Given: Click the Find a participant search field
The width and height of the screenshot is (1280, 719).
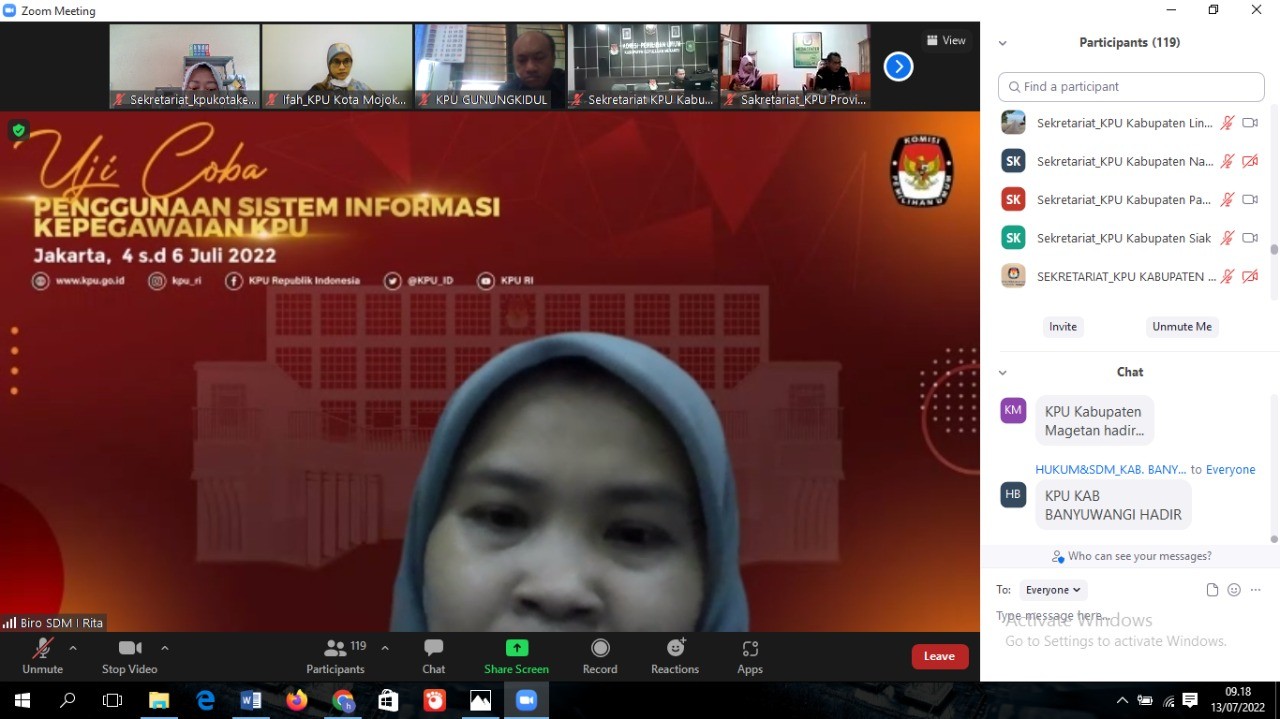Looking at the screenshot, I should (1131, 87).
